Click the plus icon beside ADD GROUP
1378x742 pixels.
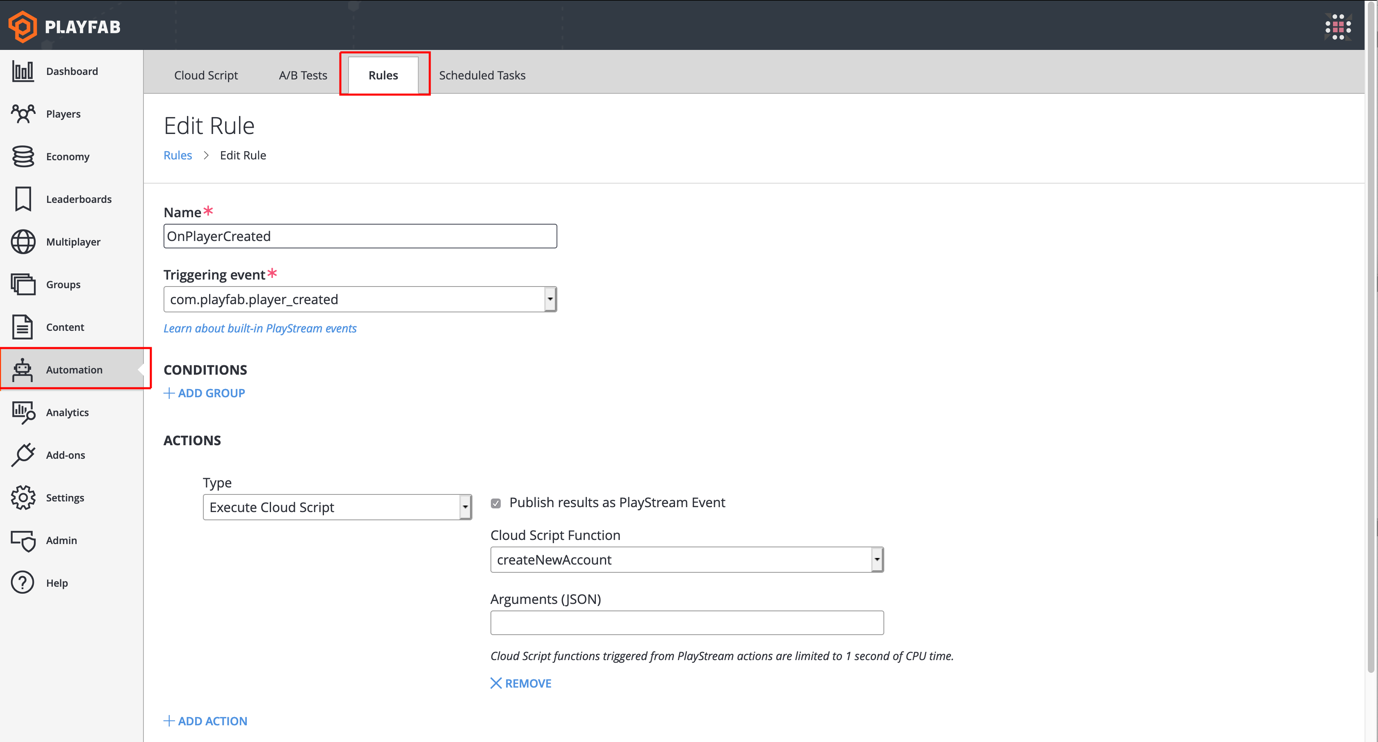pos(169,393)
